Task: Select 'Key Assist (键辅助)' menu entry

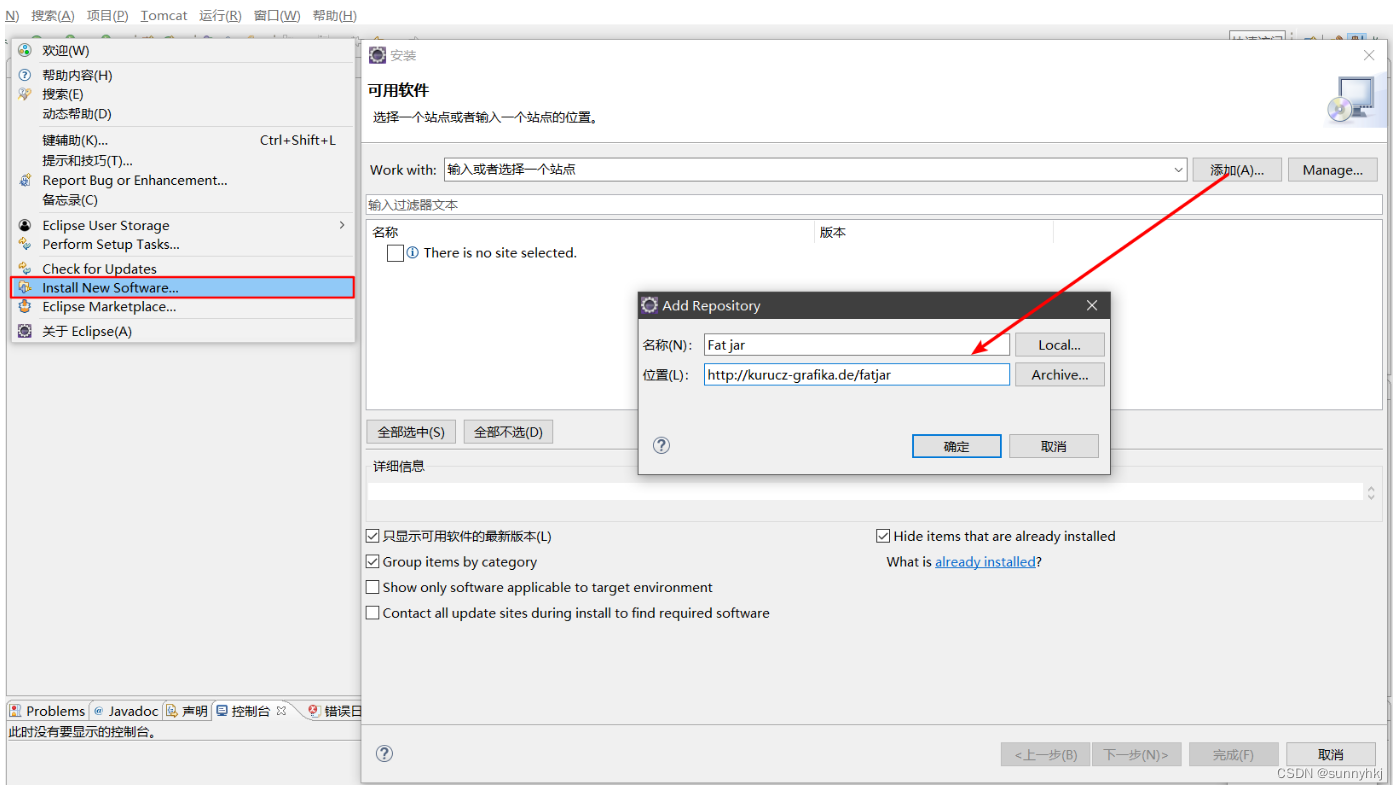Action: 183,140
